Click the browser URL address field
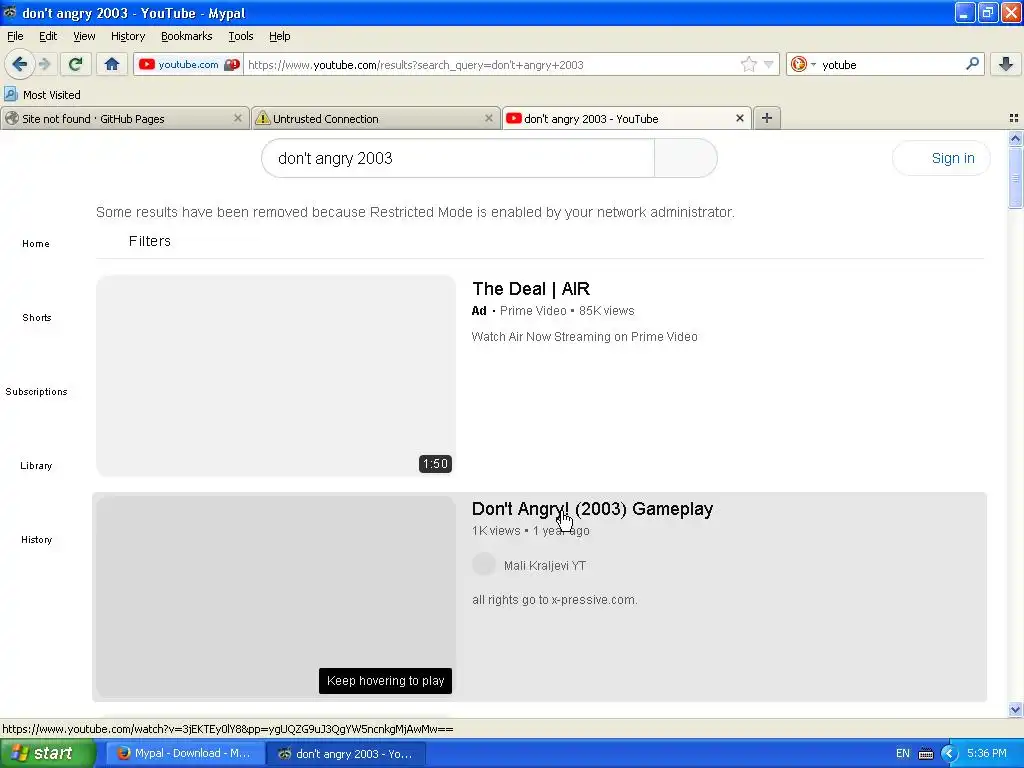This screenshot has width=1024, height=768. pyautogui.click(x=492, y=65)
